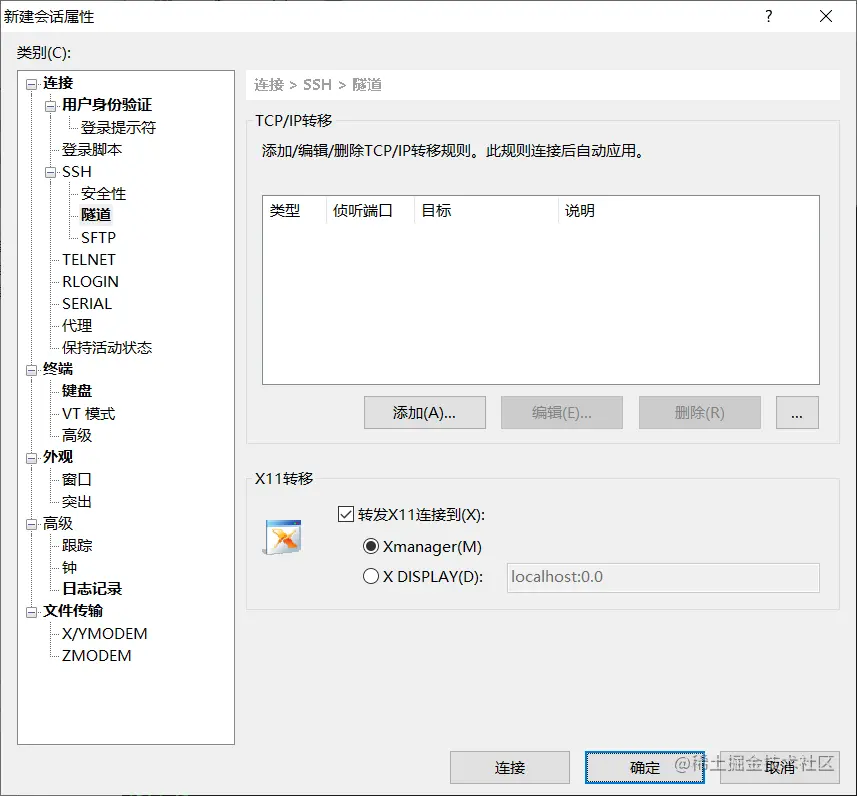The width and height of the screenshot is (857, 796).
Task: Collapse the 终端 tree branch
Action: [30, 368]
